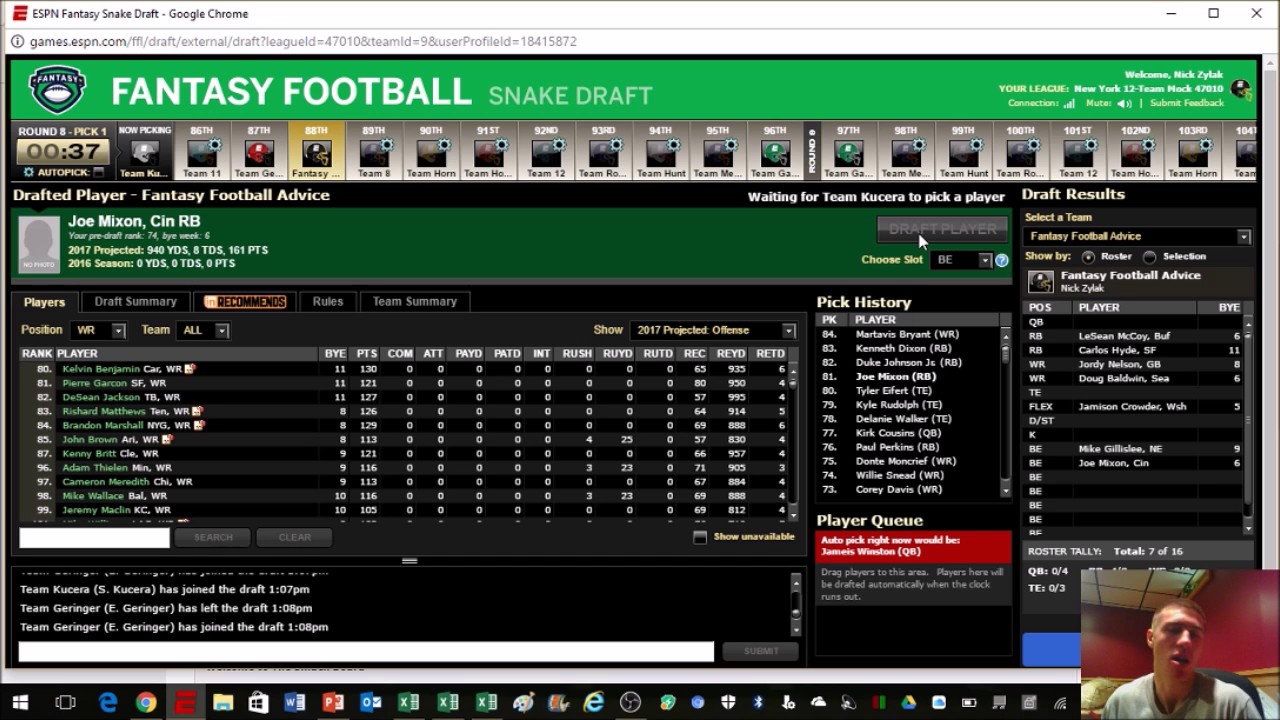Enable the Show unavailable checkbox

coord(700,537)
